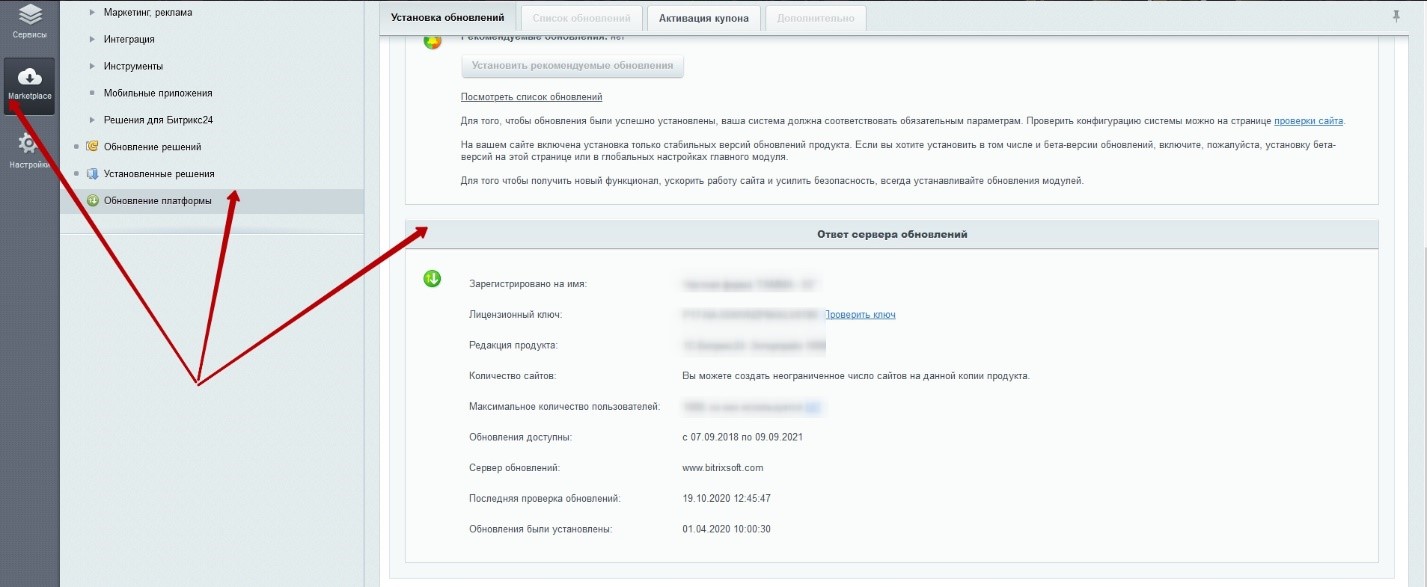1427x587 pixels.
Task: Open the Активация купона tab
Action: click(704, 18)
